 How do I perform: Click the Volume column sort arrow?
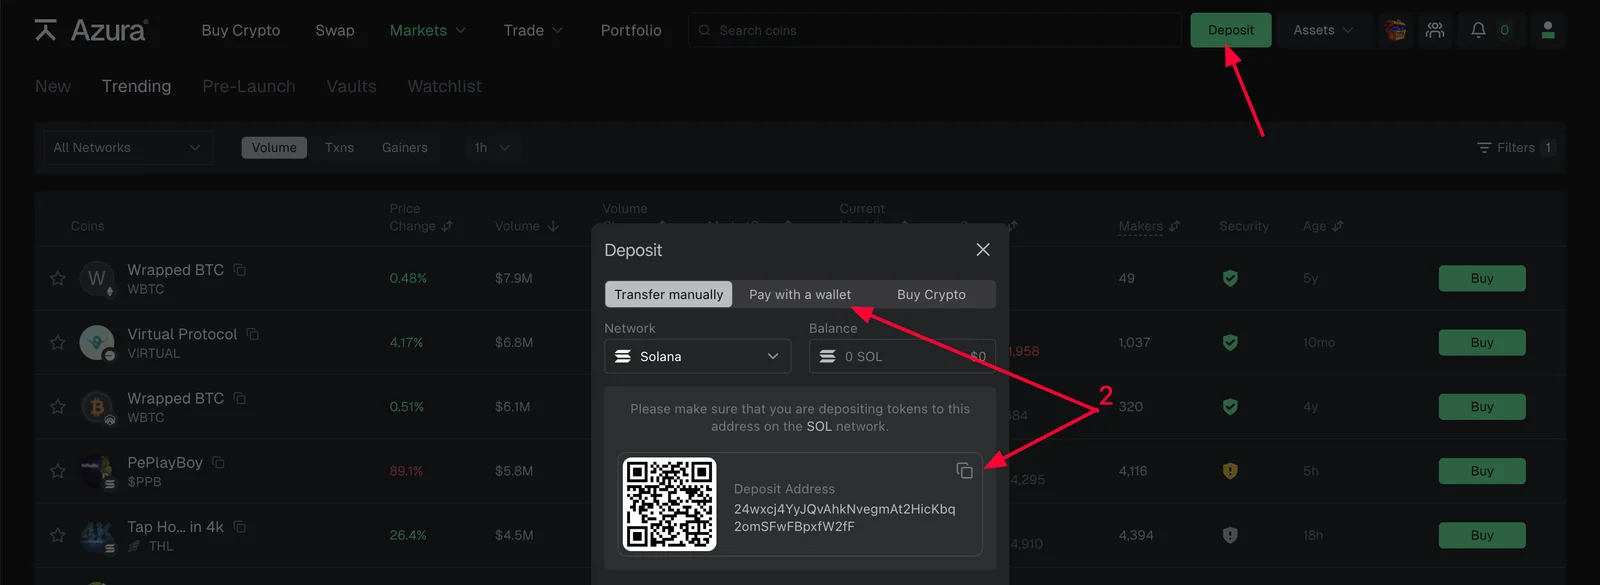pos(553,226)
